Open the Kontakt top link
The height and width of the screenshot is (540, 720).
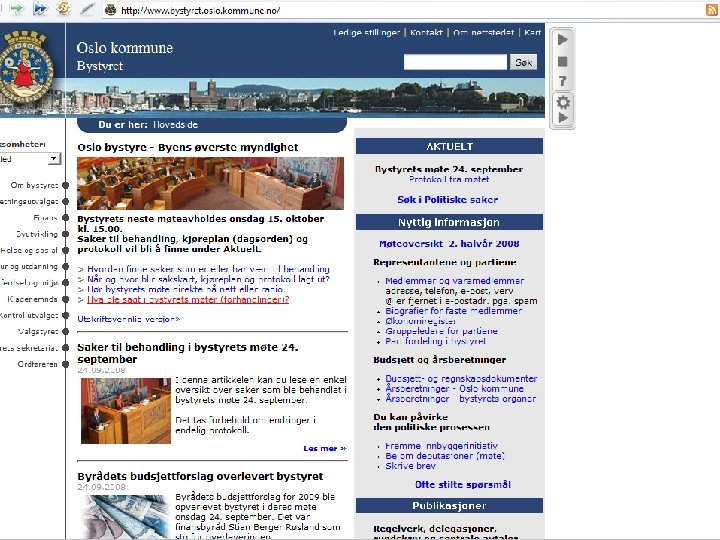(426, 33)
